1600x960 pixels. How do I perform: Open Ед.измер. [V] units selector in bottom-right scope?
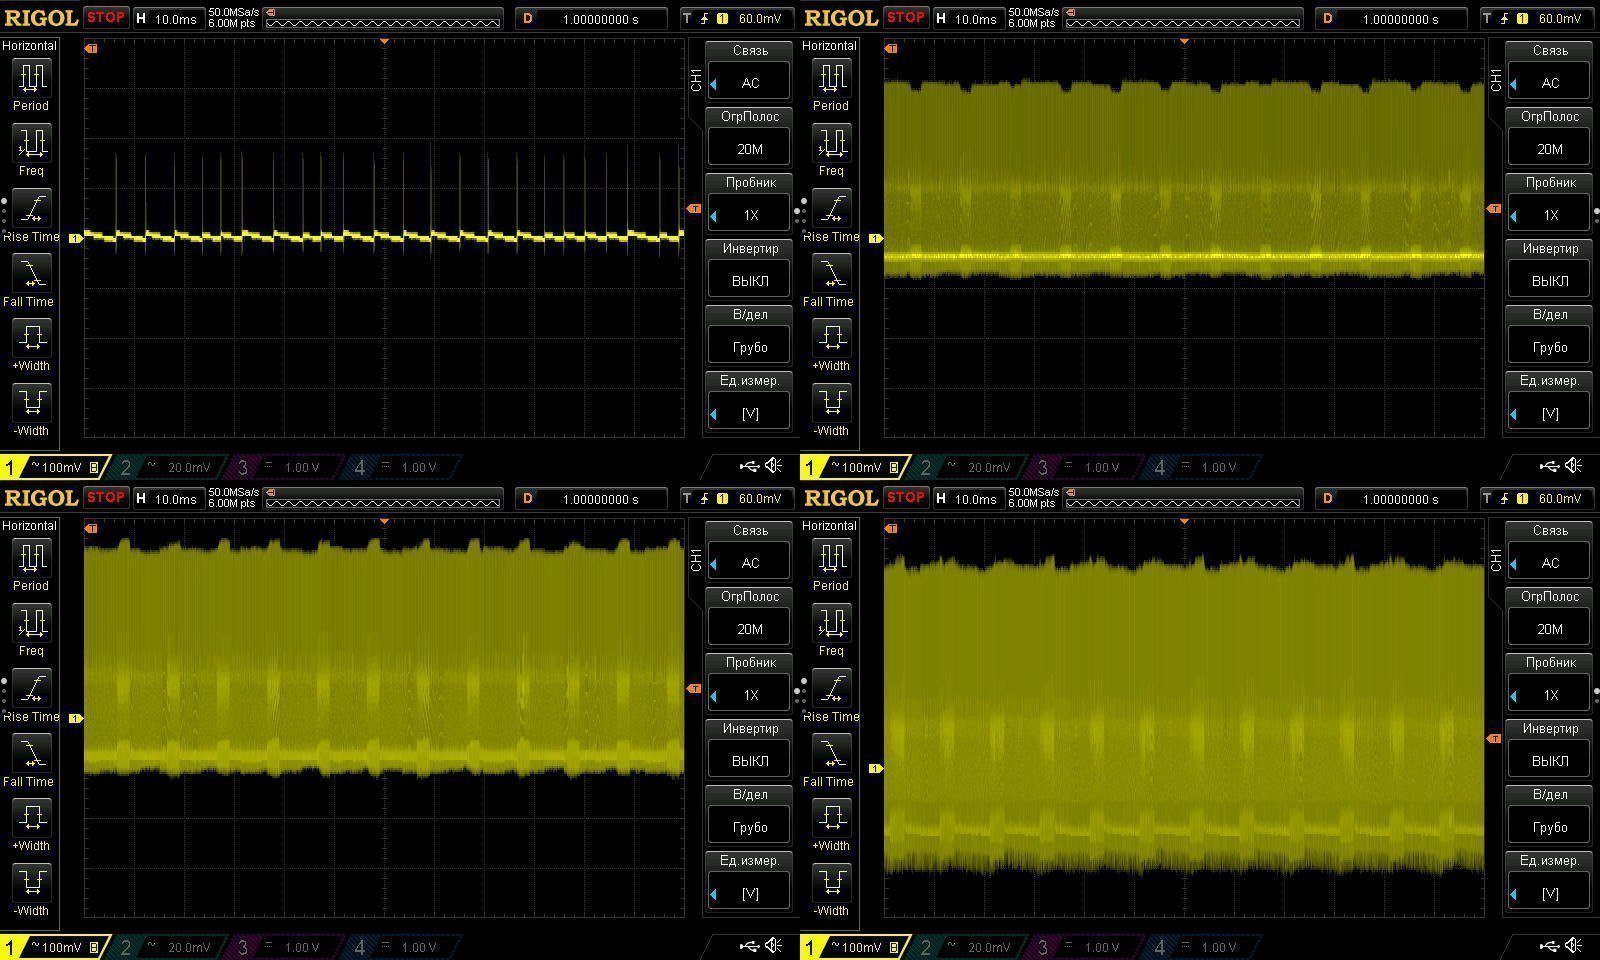point(1550,893)
